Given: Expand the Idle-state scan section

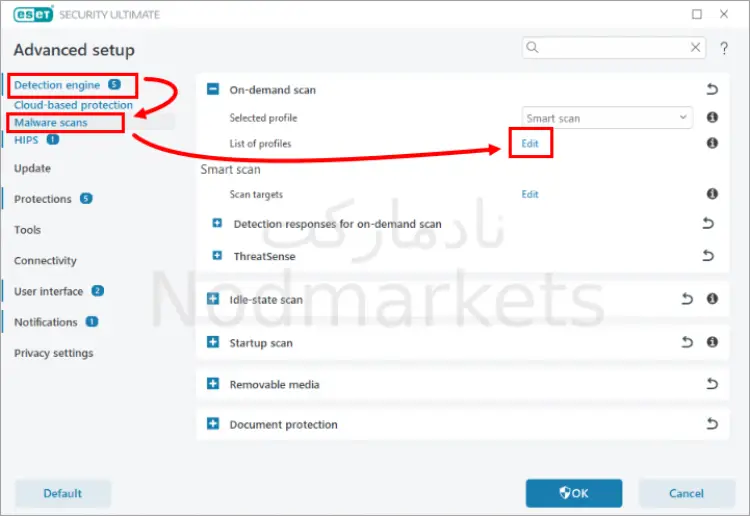Looking at the screenshot, I should tap(213, 299).
